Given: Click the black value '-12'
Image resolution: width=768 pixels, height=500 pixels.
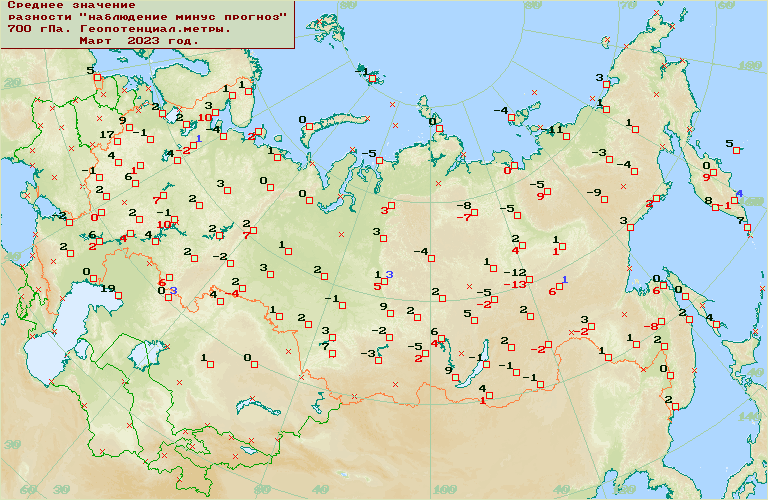Looking at the screenshot, I should pos(515,272).
